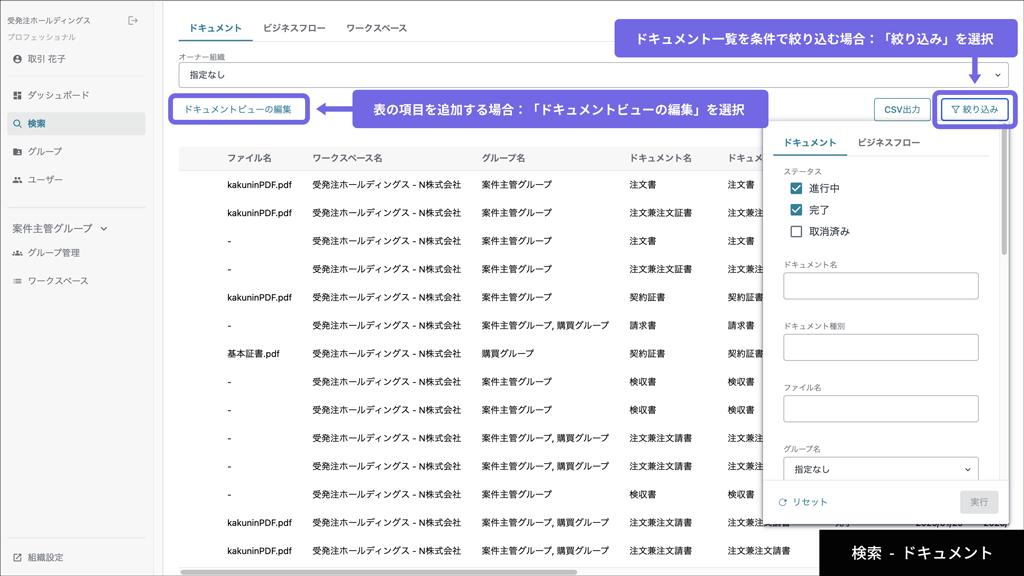This screenshot has height=576, width=1024.
Task: Click the CSV出力 button
Action: pos(902,110)
